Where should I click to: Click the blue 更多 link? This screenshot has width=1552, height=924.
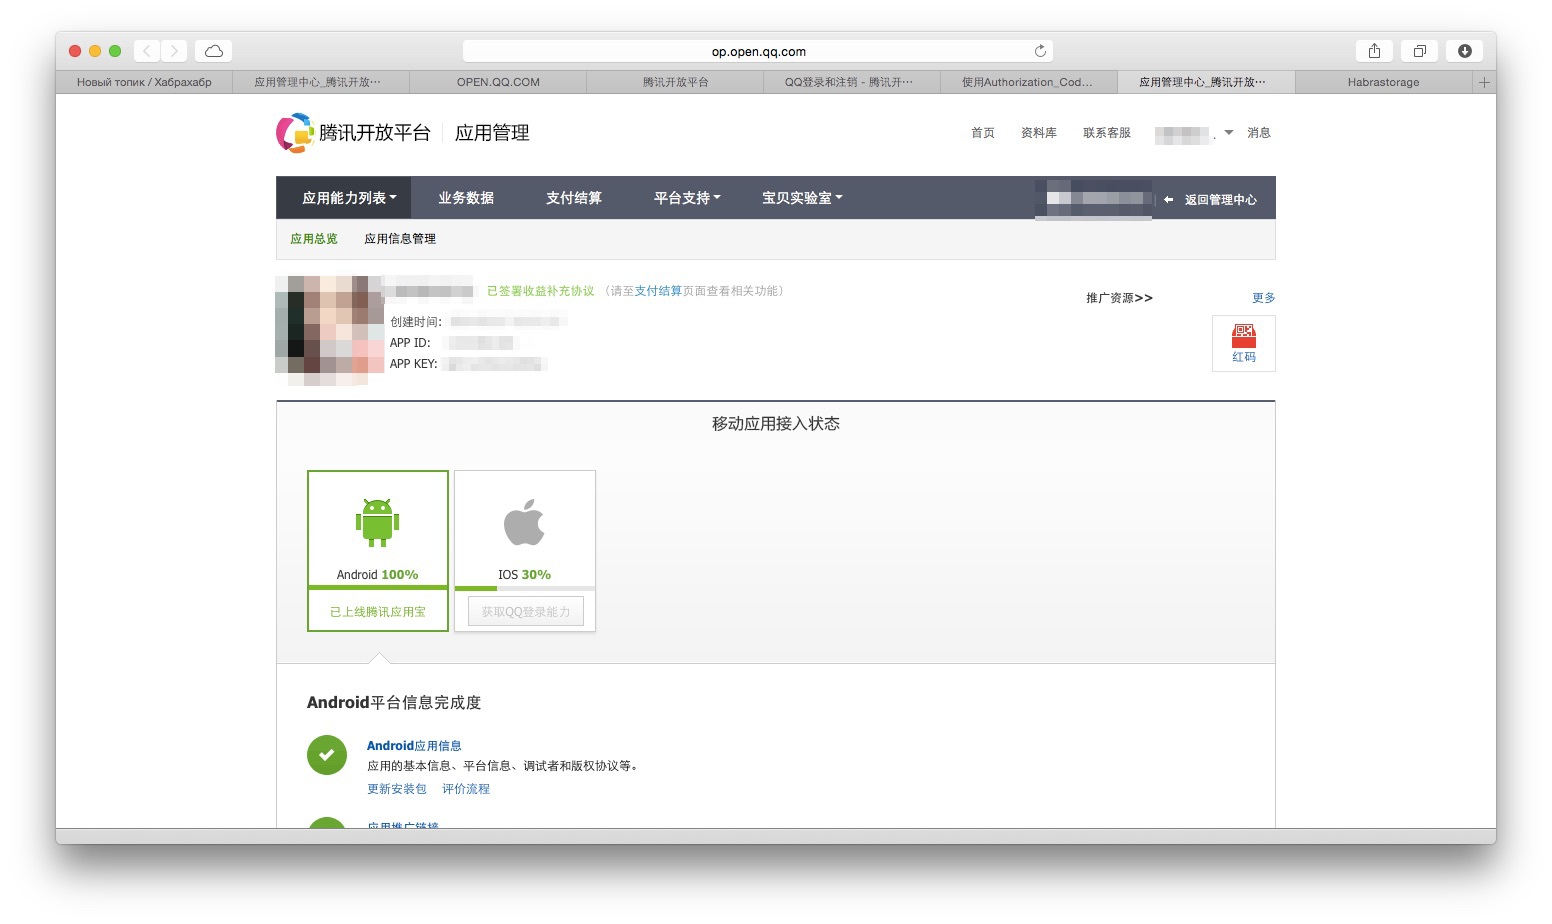(x=1264, y=298)
